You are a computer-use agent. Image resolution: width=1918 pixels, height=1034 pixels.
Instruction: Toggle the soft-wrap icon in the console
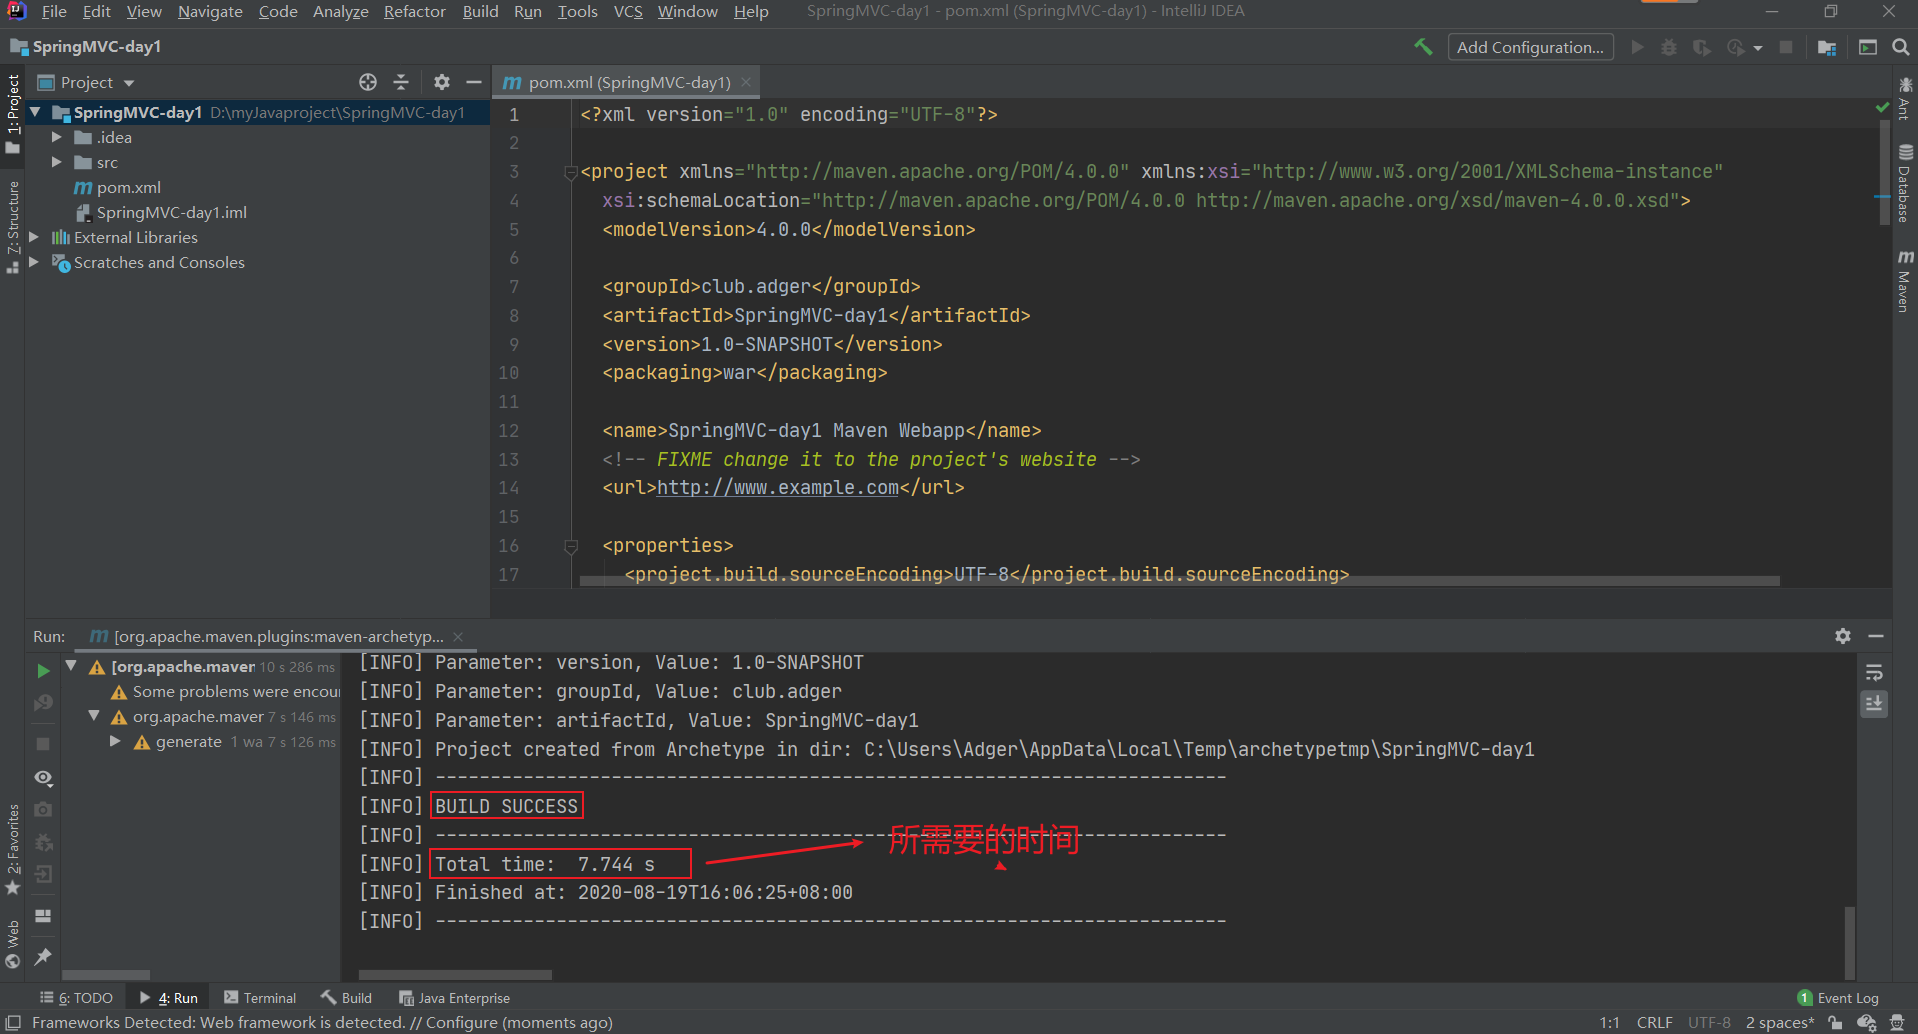1875,672
